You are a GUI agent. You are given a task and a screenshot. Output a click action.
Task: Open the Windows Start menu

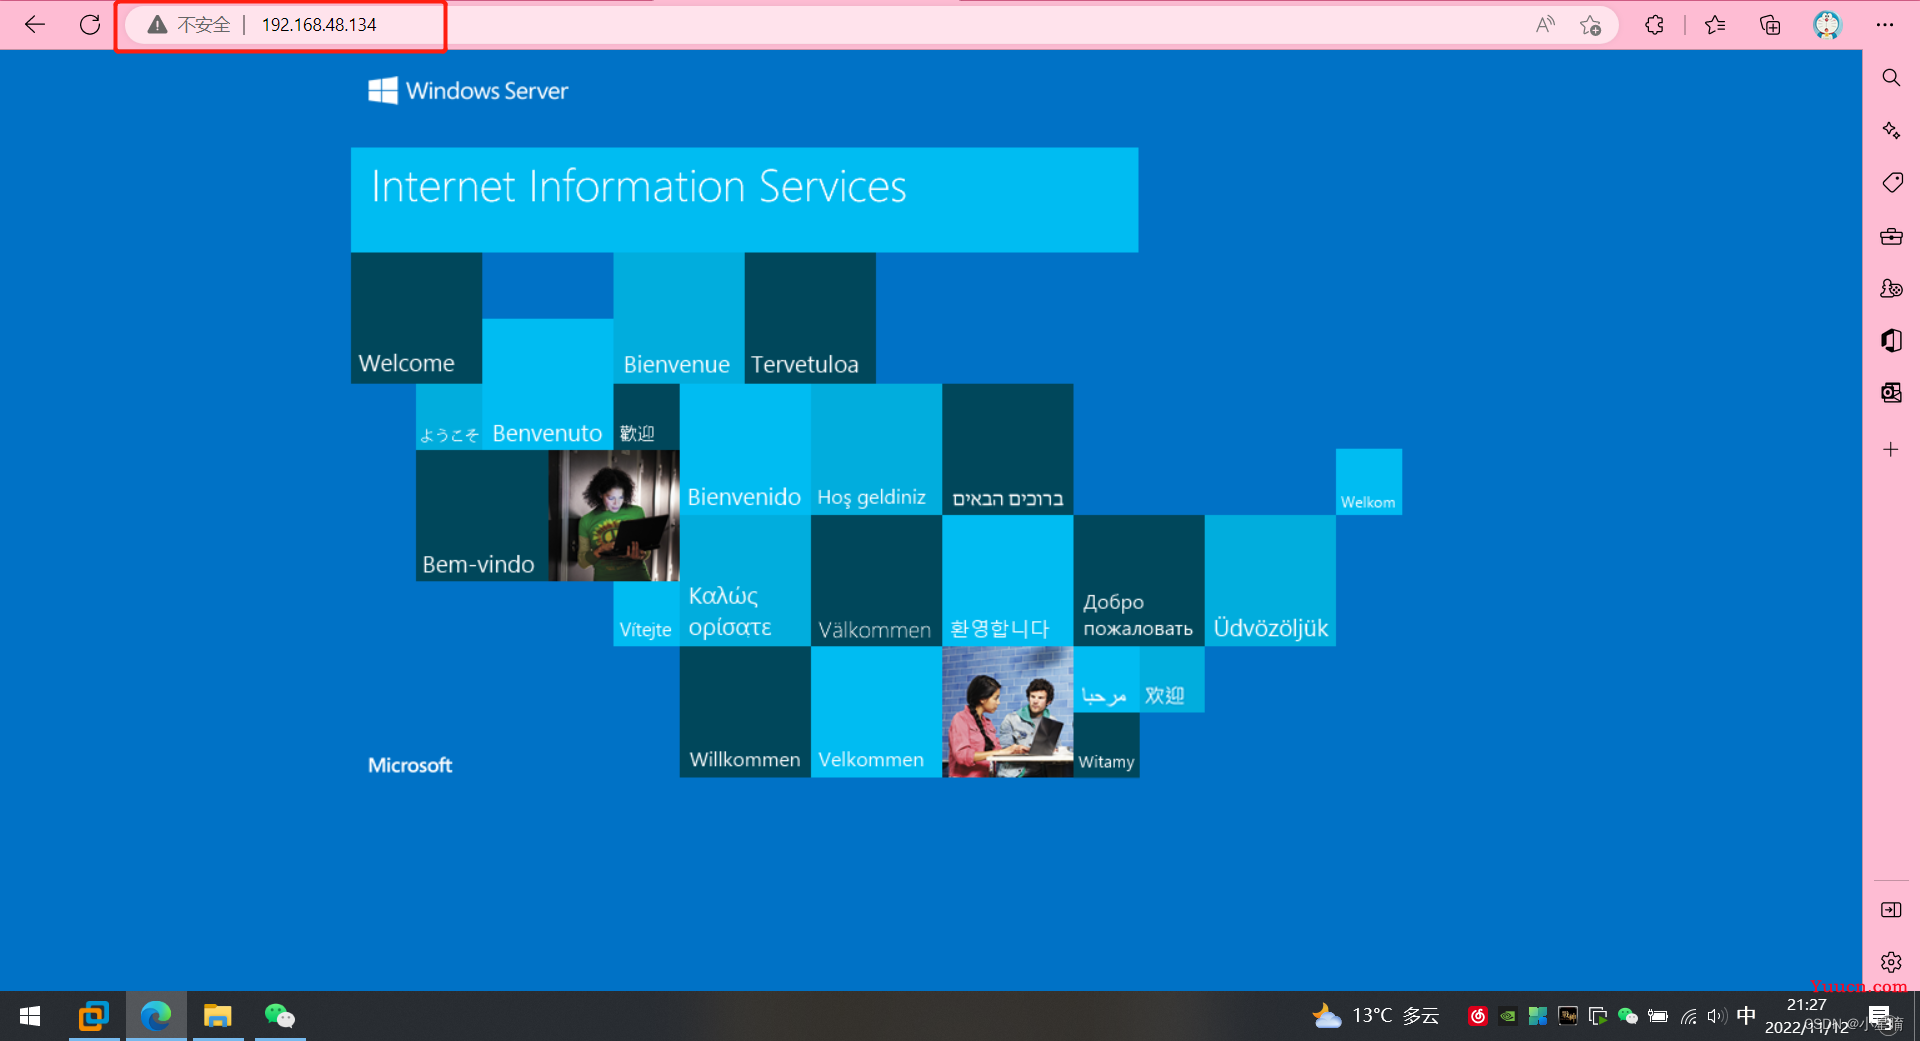pyautogui.click(x=30, y=1016)
